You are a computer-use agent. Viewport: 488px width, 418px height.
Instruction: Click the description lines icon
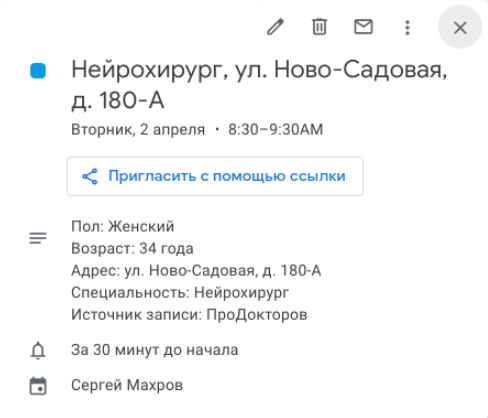coord(38,238)
